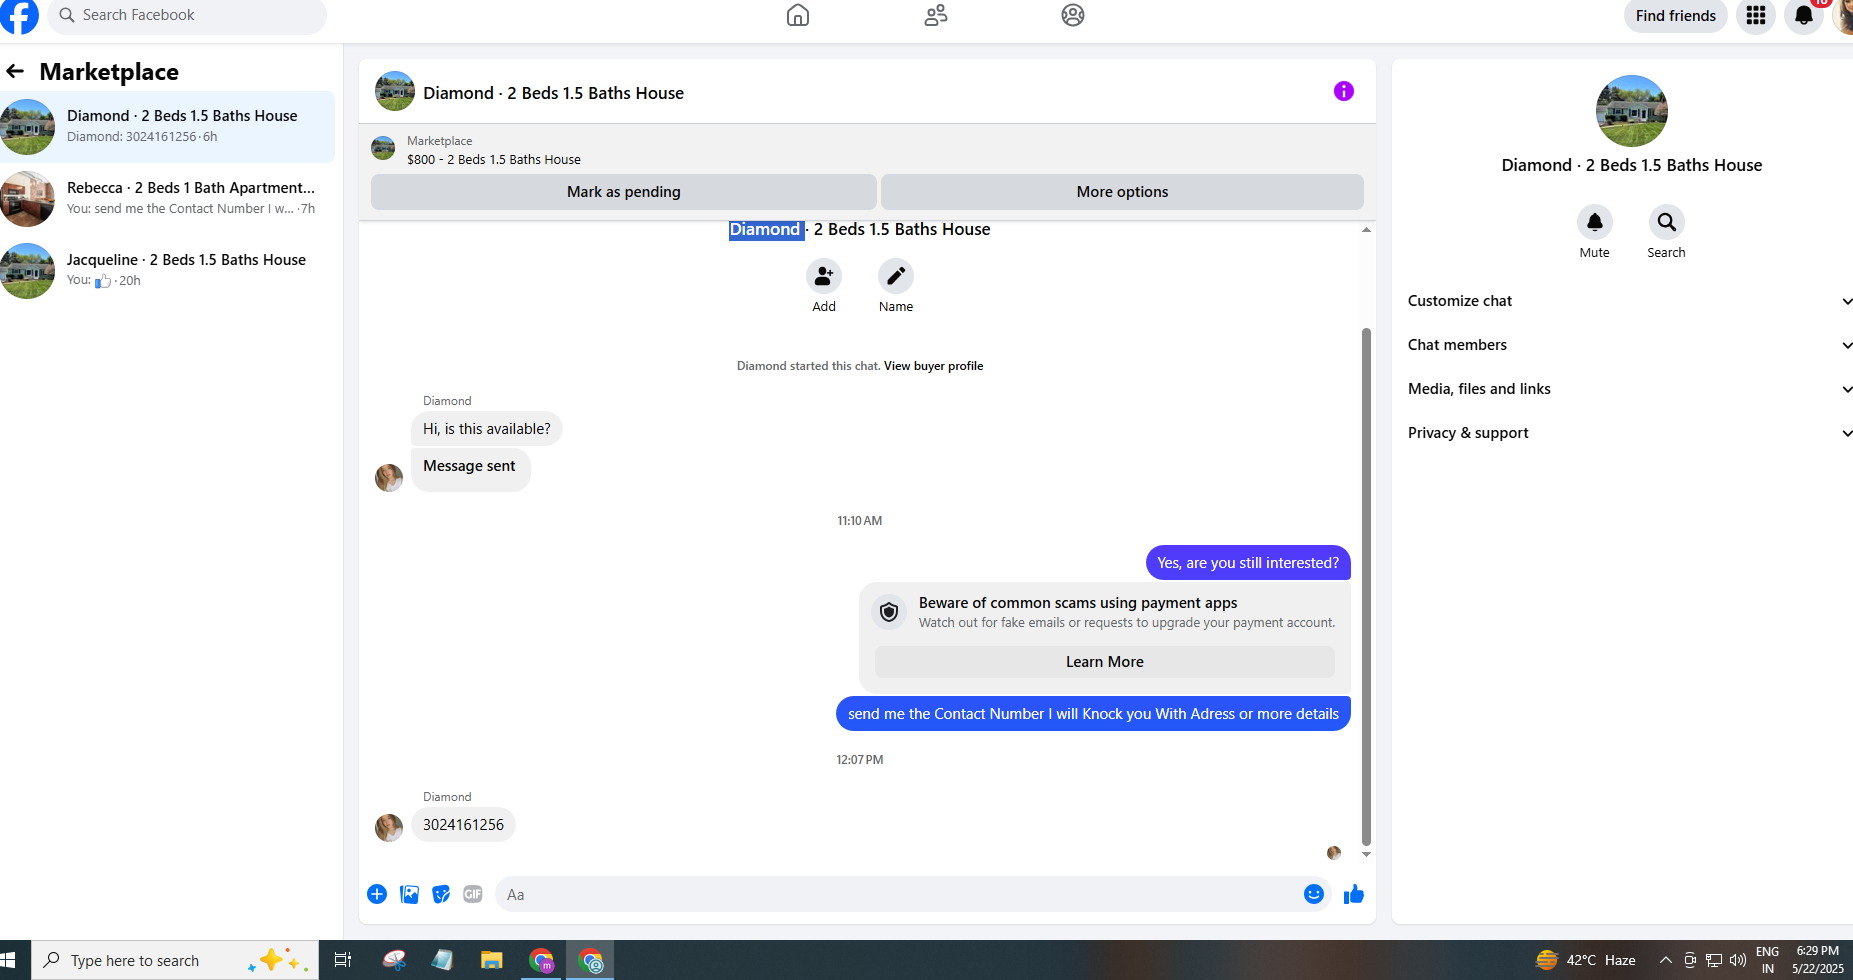
Task: Open File Explorer from the taskbar
Action: coord(491,960)
